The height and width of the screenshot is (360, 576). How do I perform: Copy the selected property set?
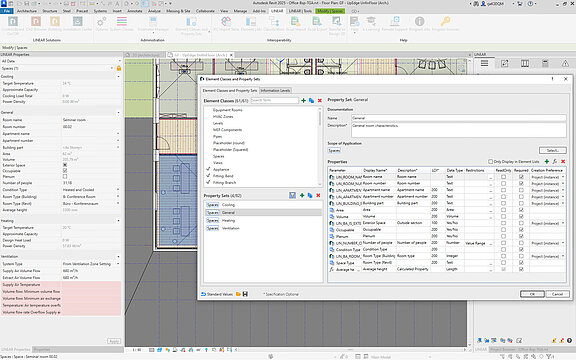click(310, 195)
